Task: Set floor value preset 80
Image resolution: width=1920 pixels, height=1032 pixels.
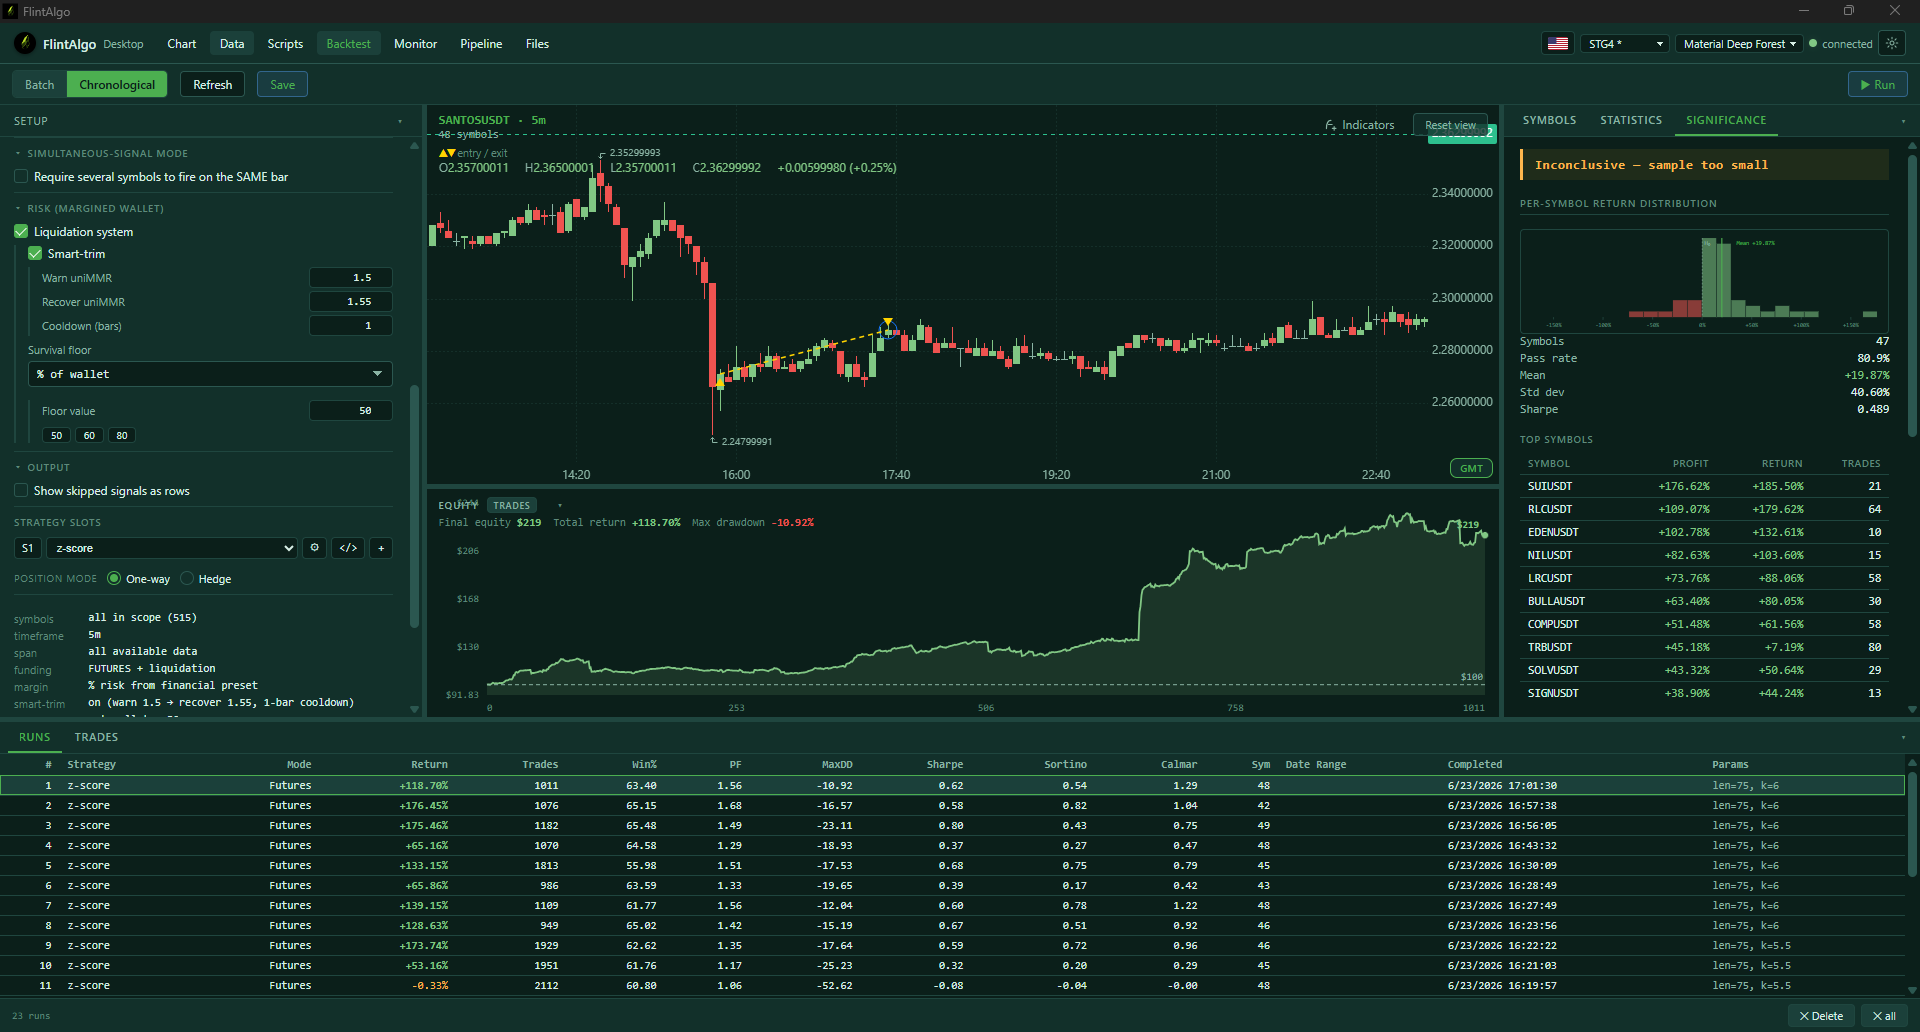Action: [122, 436]
